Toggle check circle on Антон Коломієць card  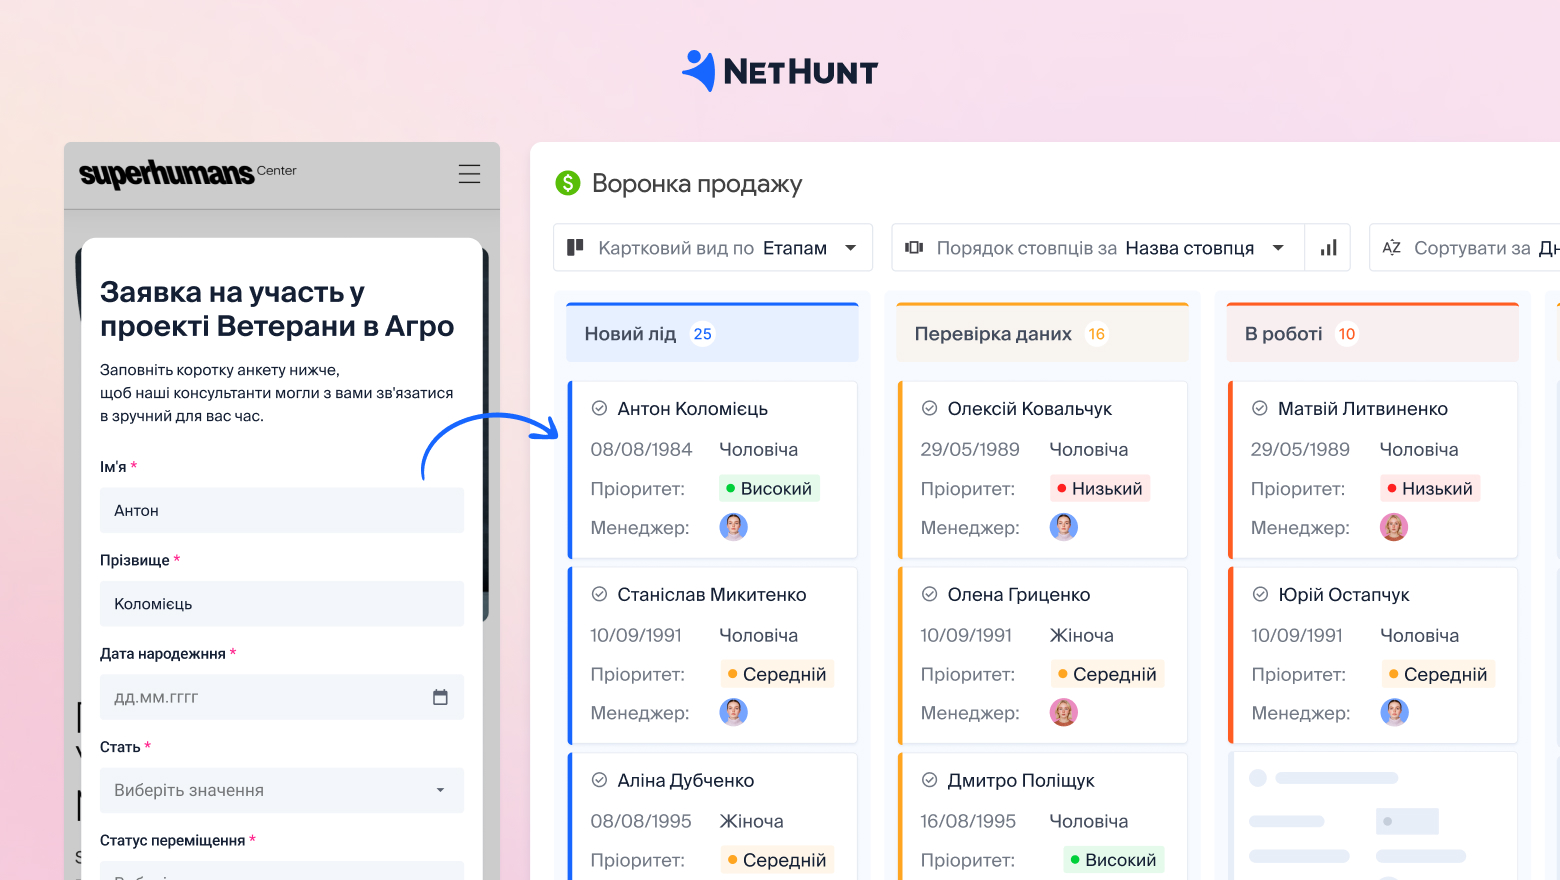[x=599, y=408]
